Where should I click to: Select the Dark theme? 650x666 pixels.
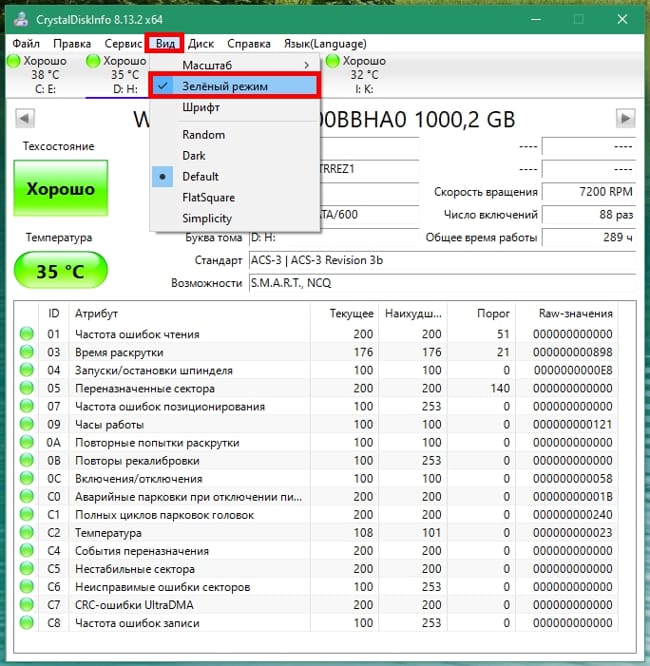pyautogui.click(x=235, y=155)
